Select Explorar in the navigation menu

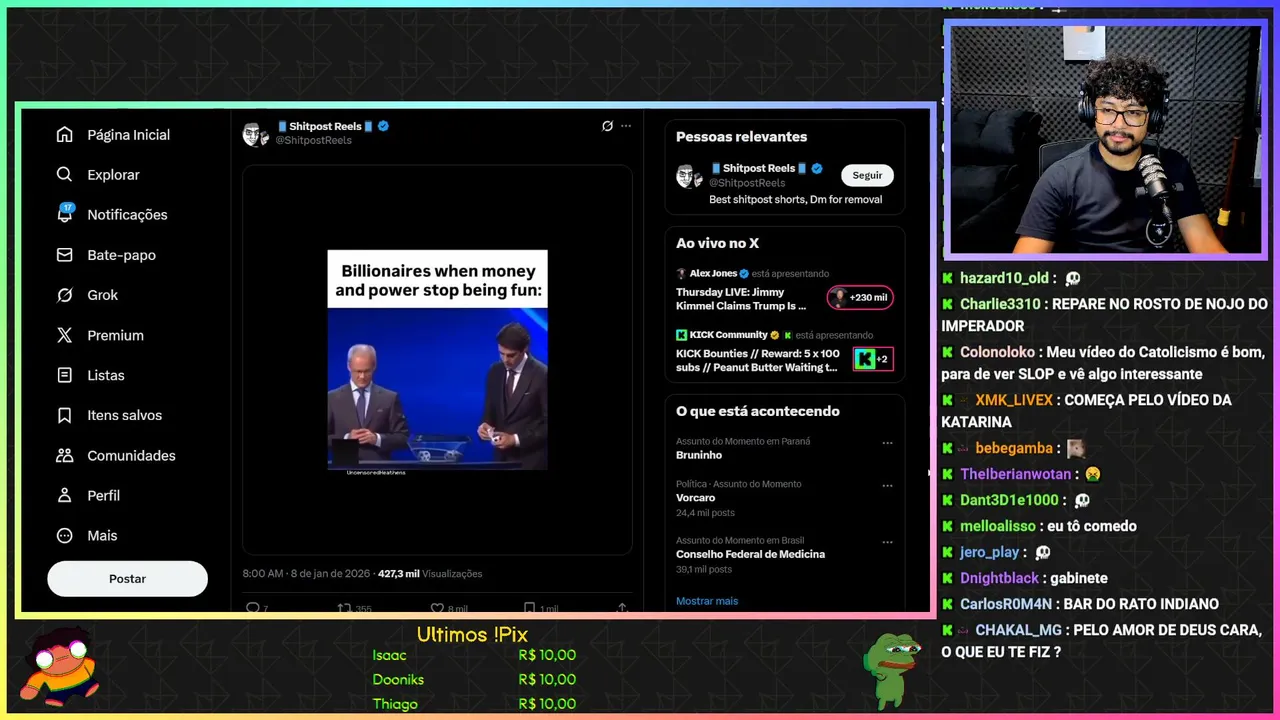113,175
